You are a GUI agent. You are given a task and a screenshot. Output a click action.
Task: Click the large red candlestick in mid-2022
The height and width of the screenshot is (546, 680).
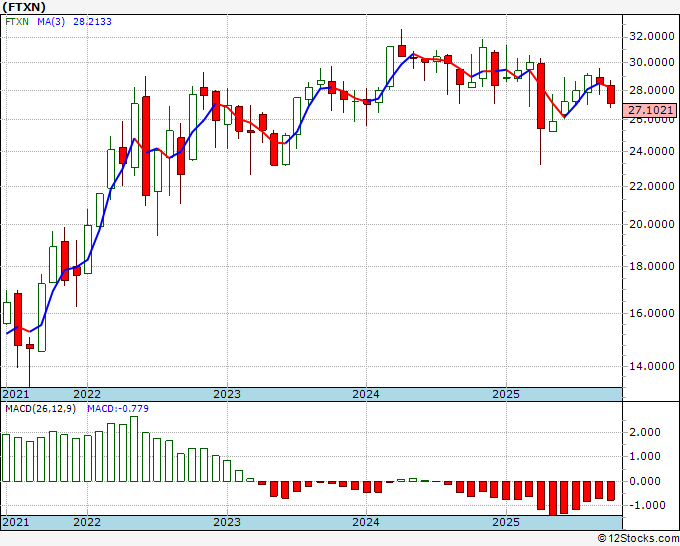tap(146, 146)
